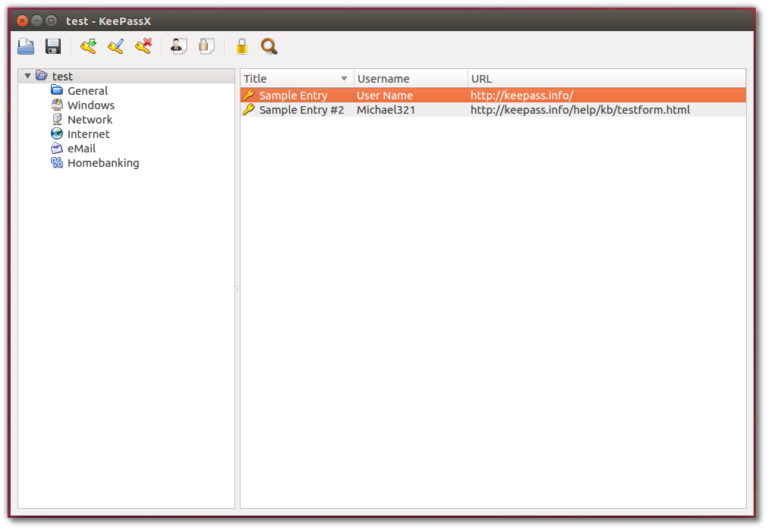768x530 pixels.
Task: Click http://keepass.info/ URL cell
Action: [522, 96]
